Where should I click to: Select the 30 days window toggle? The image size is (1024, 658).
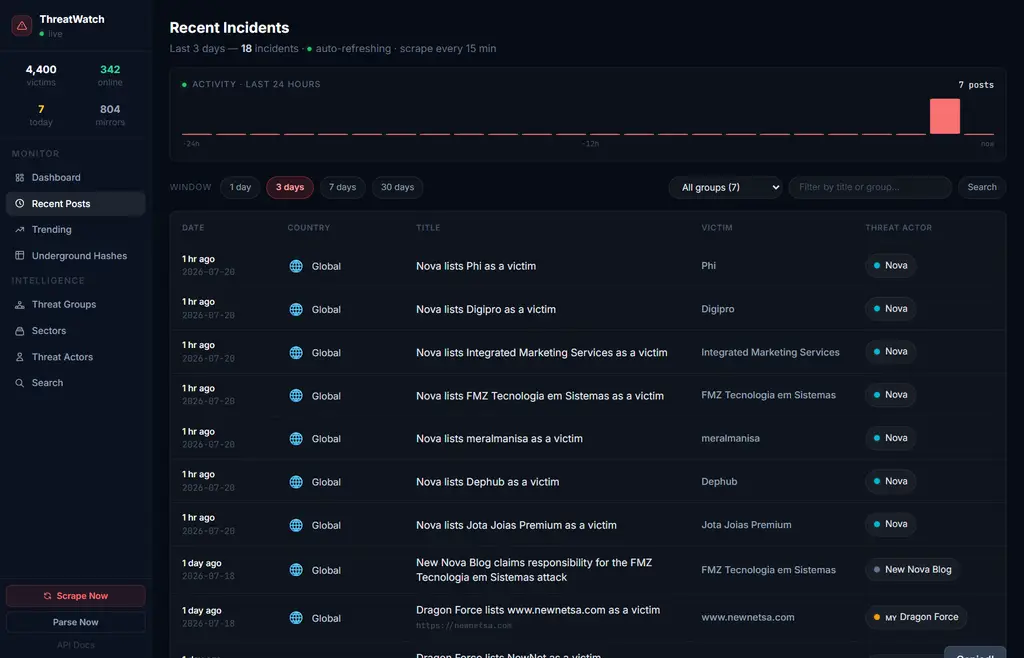[x=397, y=187]
